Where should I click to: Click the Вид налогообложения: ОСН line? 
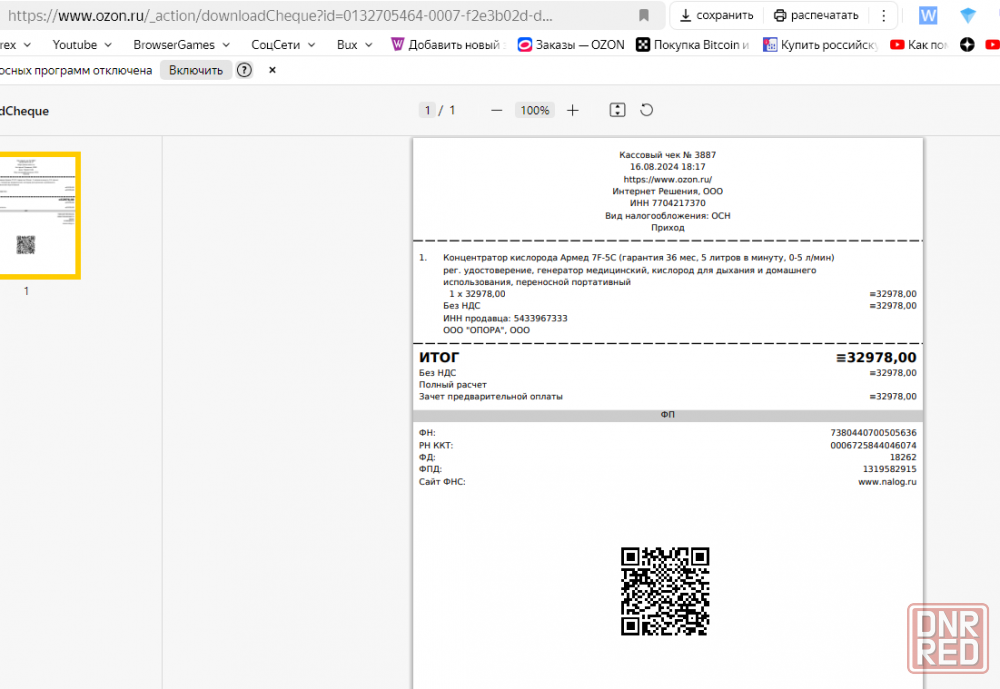668,216
